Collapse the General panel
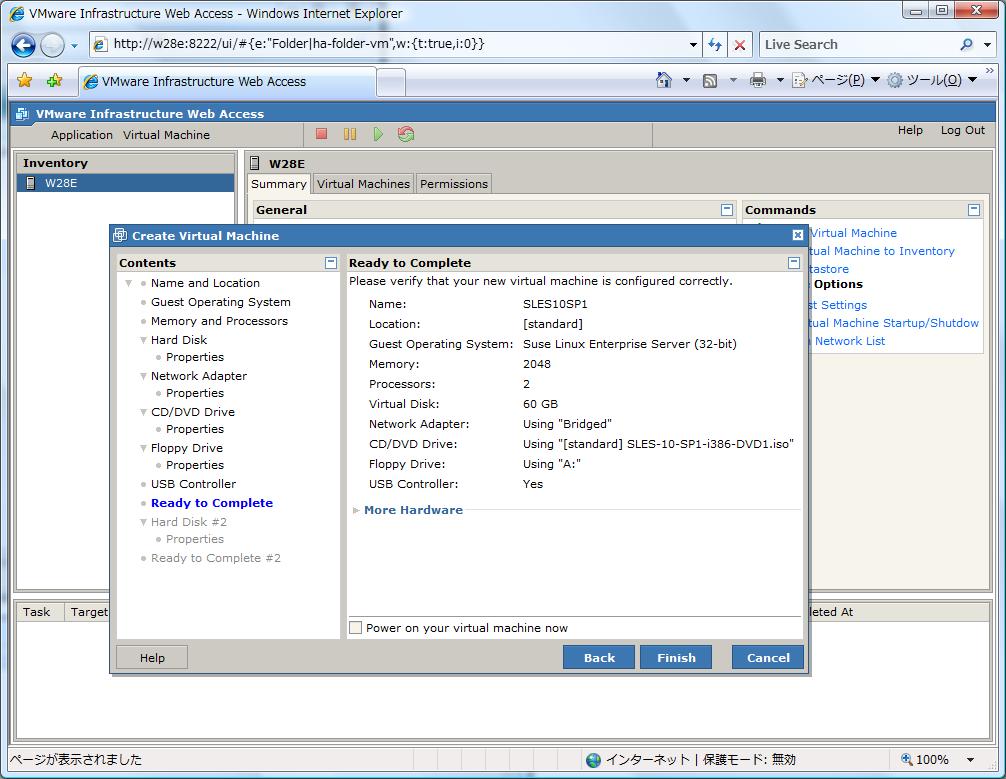 click(x=727, y=210)
